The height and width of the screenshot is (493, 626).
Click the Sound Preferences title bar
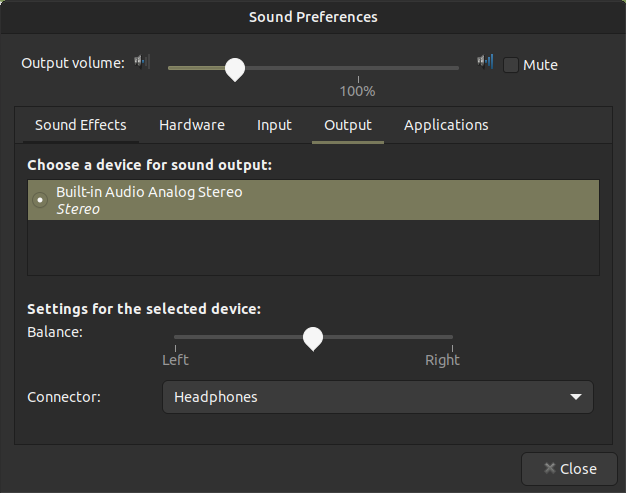pyautogui.click(x=313, y=17)
